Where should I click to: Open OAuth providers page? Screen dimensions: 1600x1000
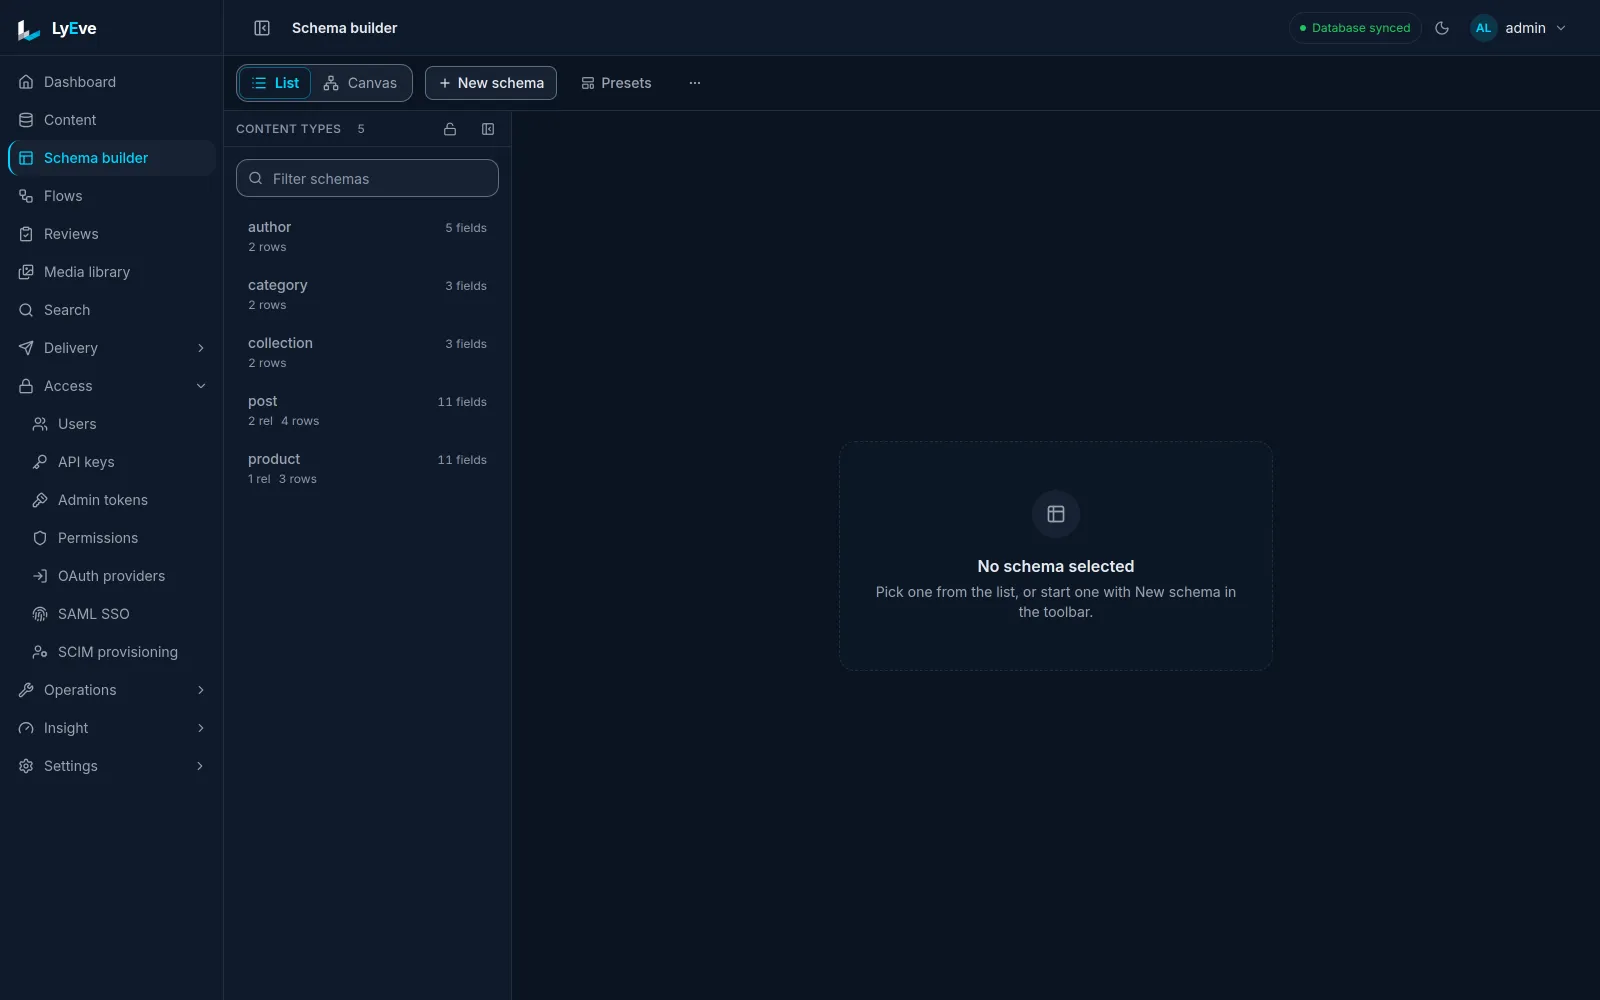[x=119, y=576]
